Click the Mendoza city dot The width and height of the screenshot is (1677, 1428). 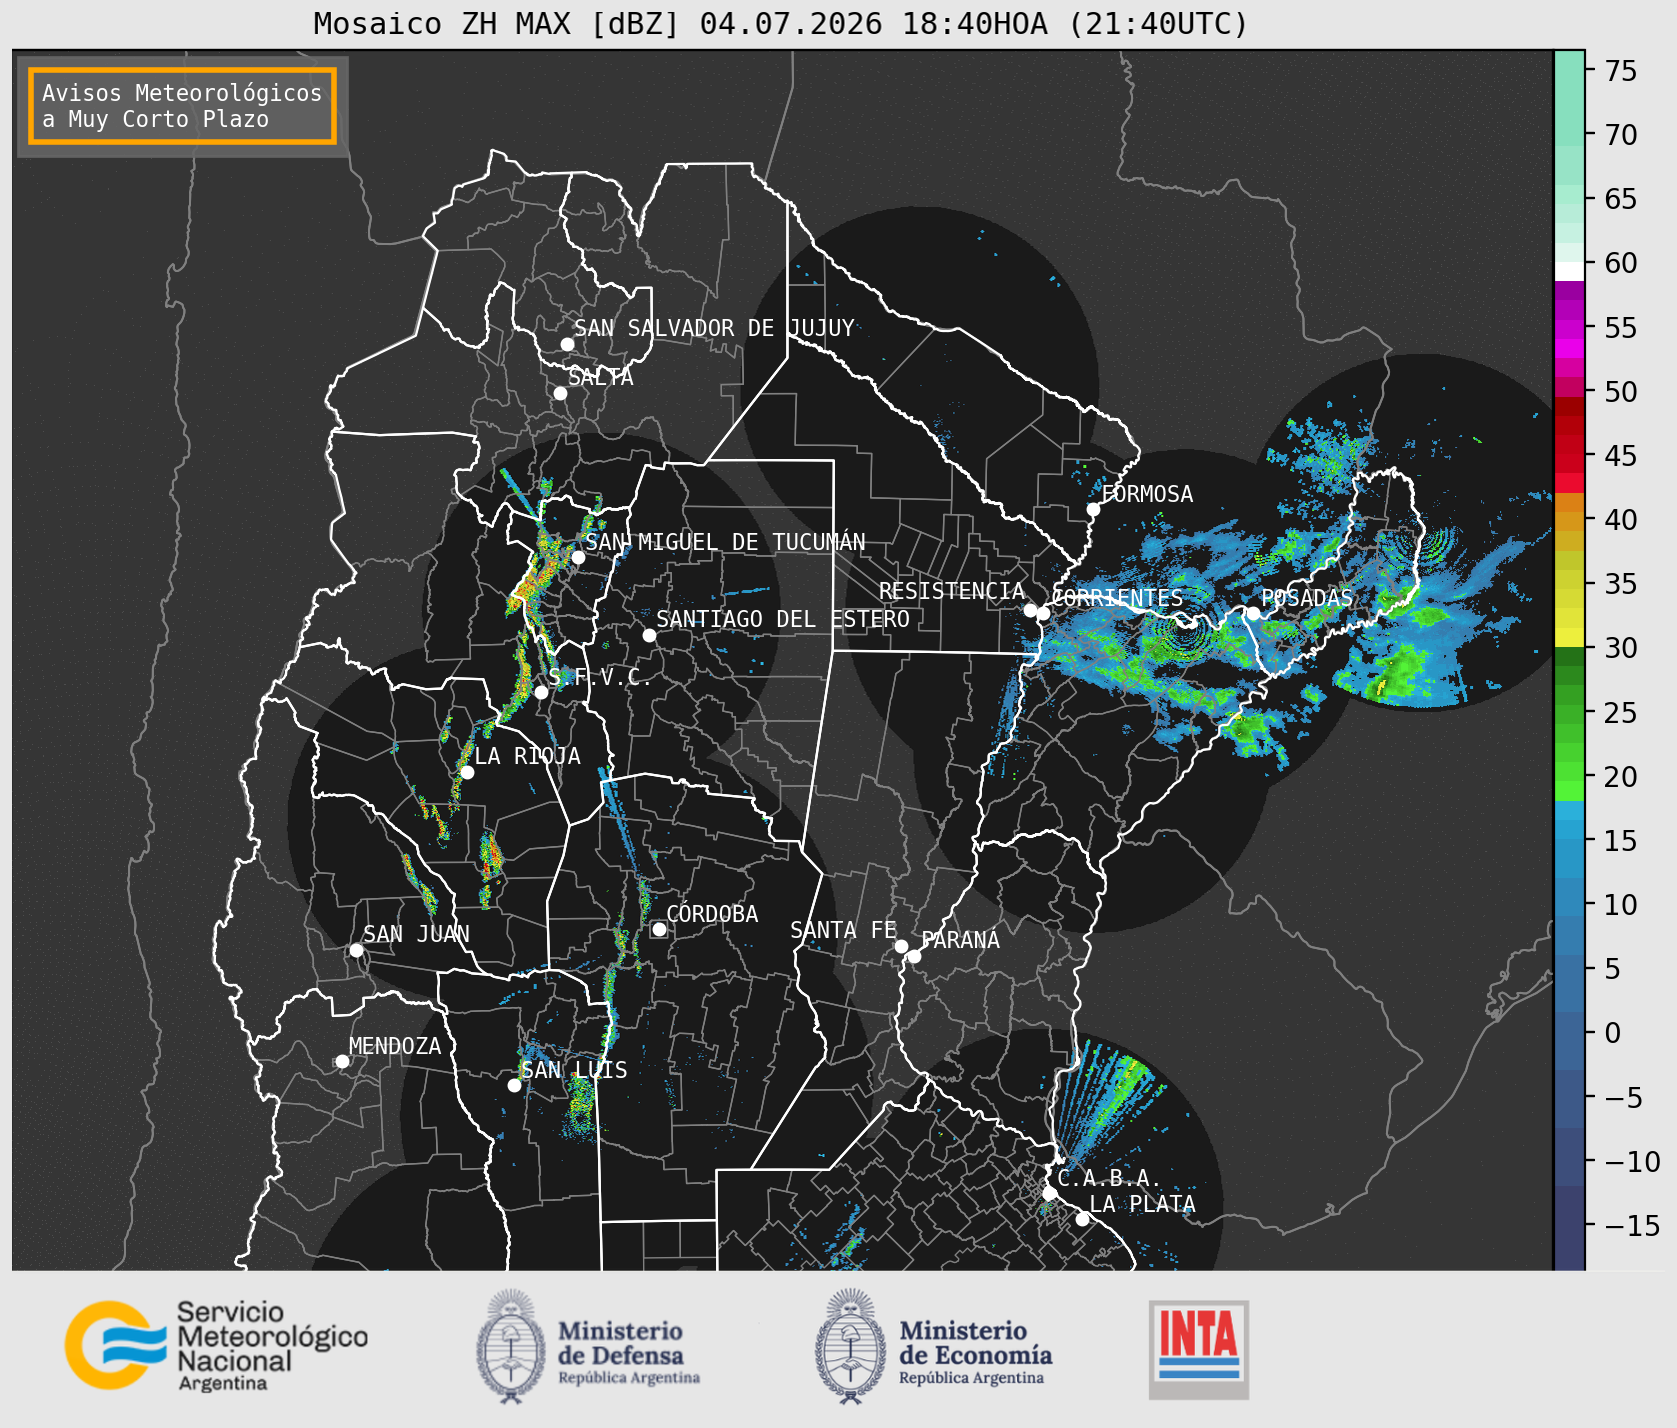click(342, 1061)
